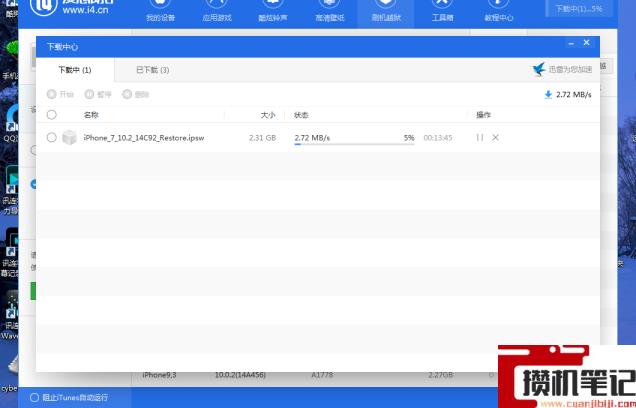Open 工具箱 toolbox section
The image size is (636, 408).
(x=442, y=11)
